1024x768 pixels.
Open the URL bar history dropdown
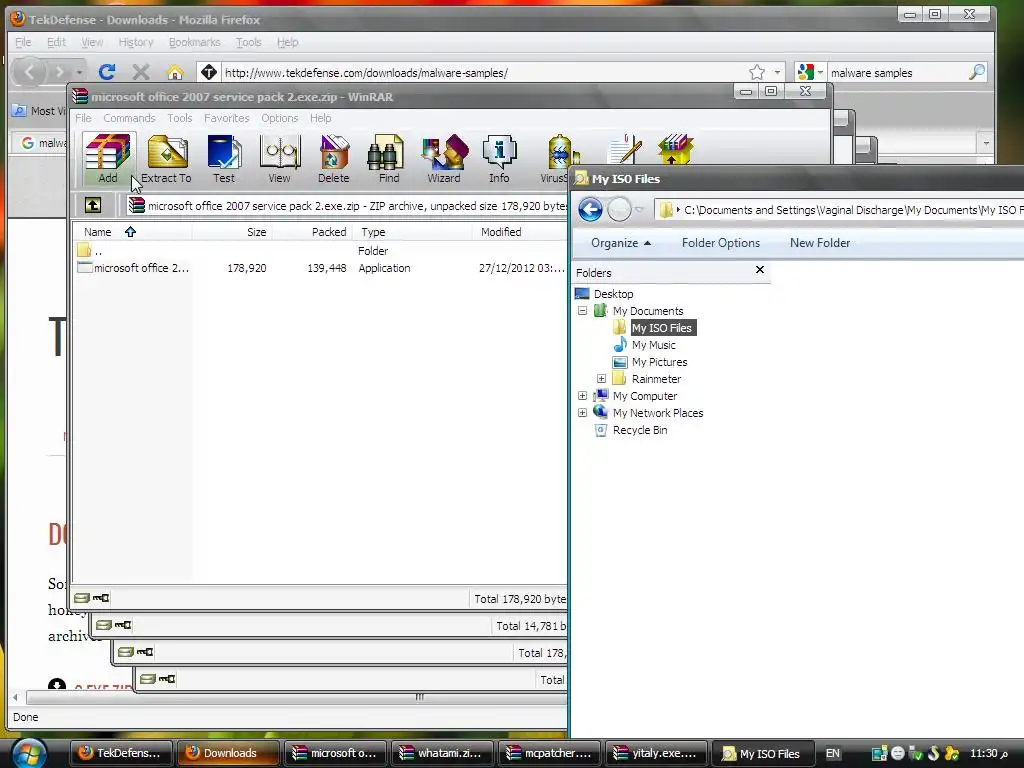(x=777, y=72)
